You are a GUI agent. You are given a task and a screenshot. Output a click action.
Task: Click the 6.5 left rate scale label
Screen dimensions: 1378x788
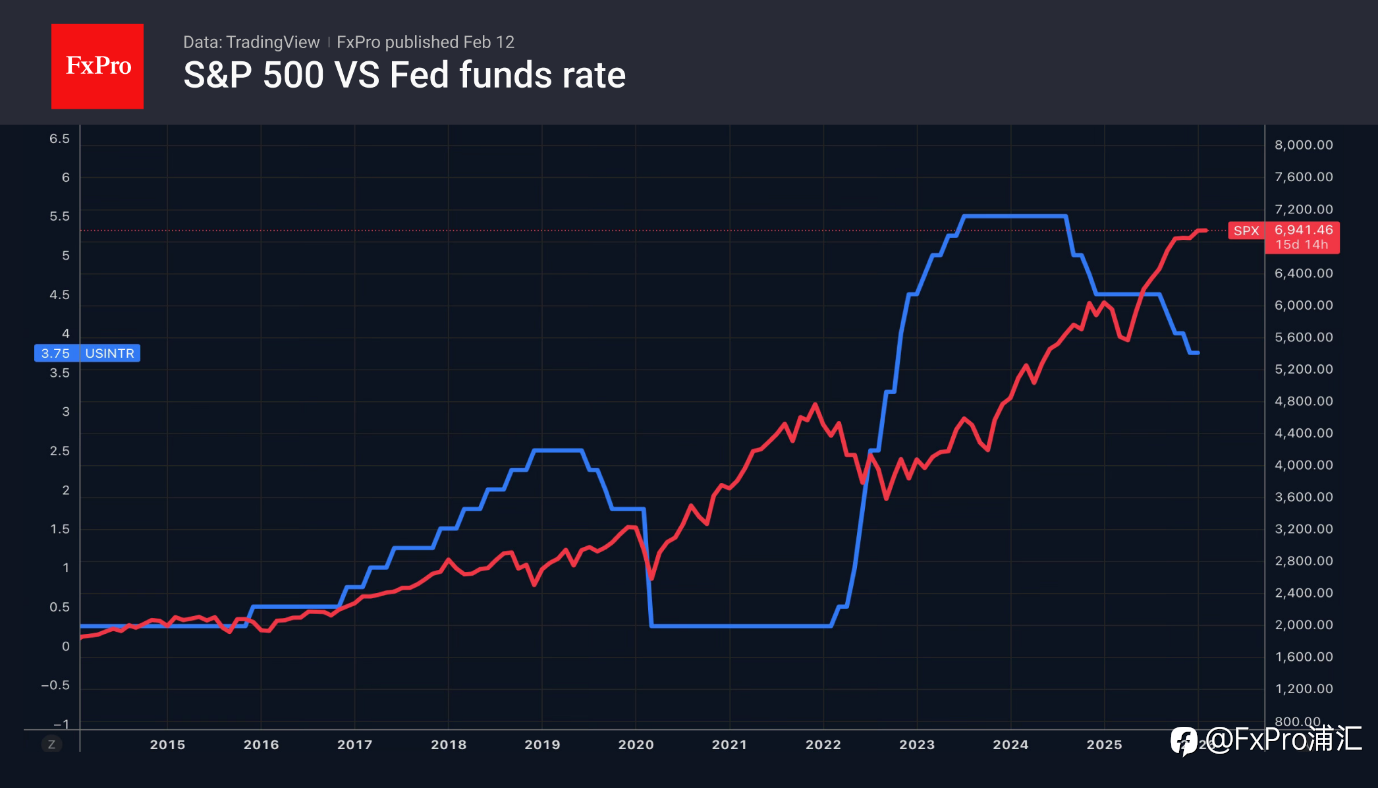click(60, 139)
